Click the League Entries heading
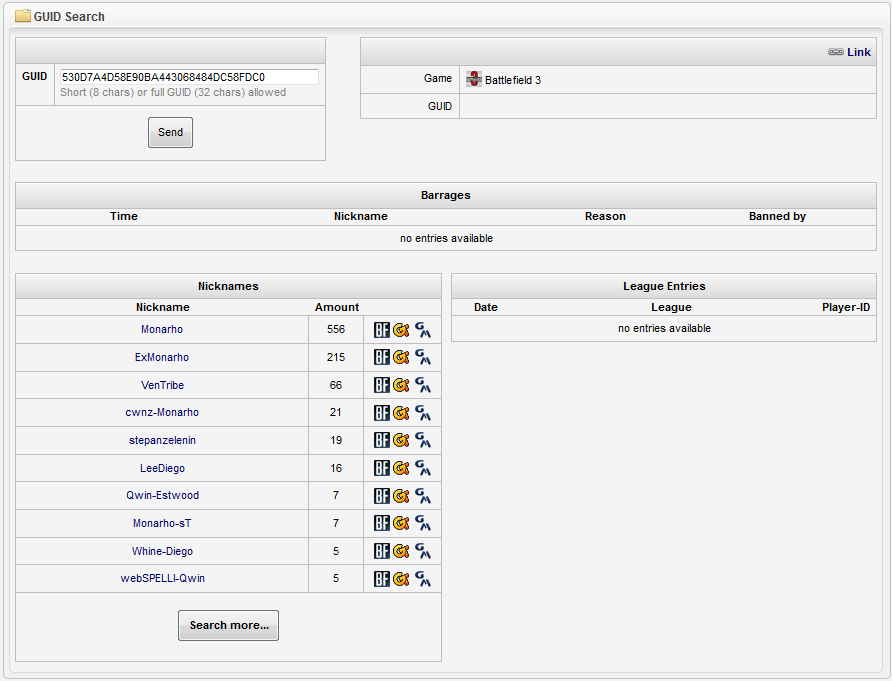This screenshot has width=892, height=681. click(664, 286)
